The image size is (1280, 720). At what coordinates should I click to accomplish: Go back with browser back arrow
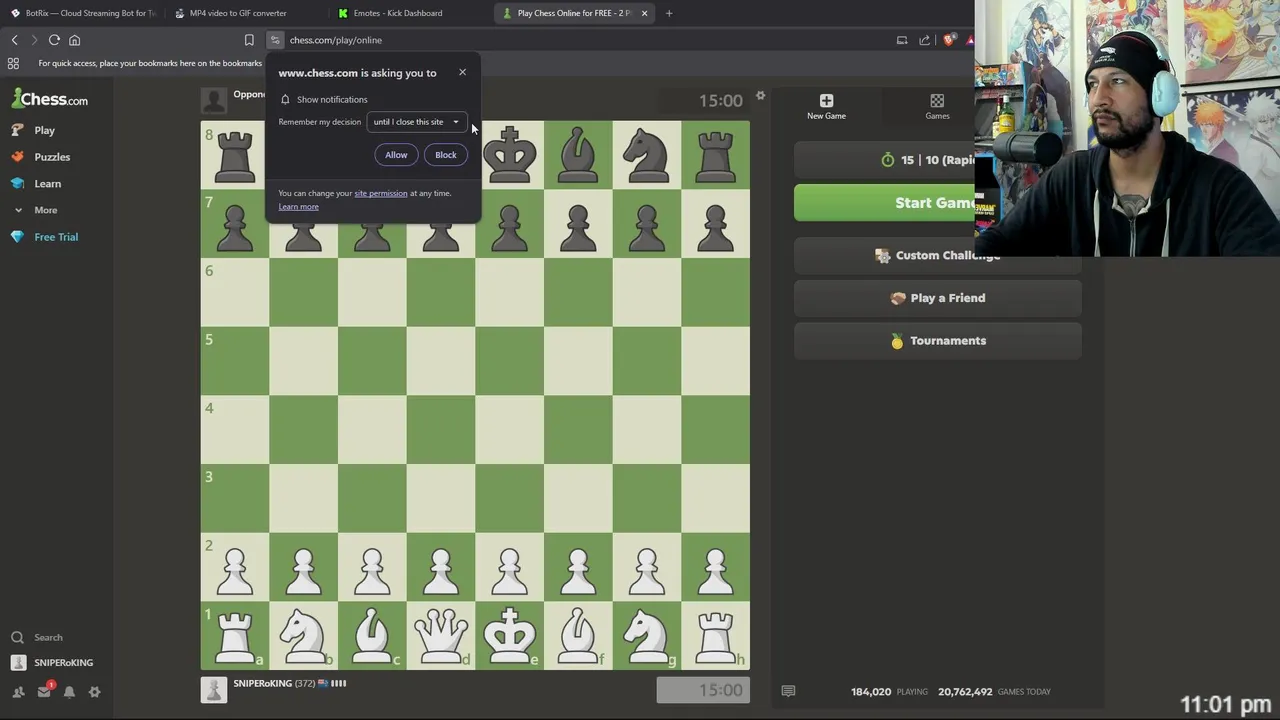point(14,40)
